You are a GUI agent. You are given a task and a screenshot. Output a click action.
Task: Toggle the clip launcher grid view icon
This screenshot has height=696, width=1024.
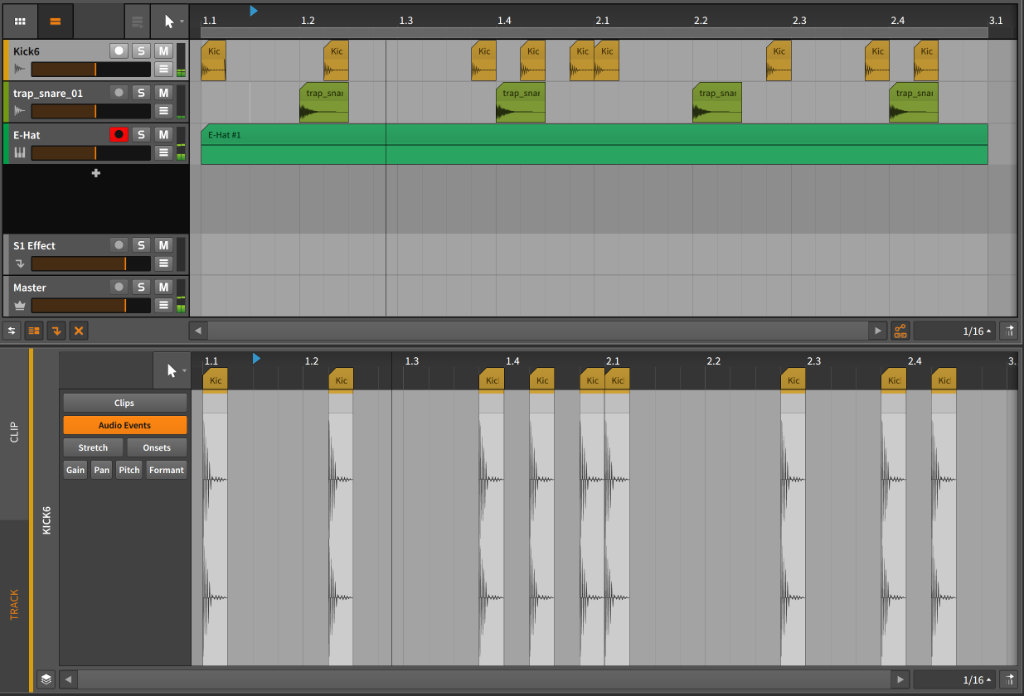pos(20,22)
